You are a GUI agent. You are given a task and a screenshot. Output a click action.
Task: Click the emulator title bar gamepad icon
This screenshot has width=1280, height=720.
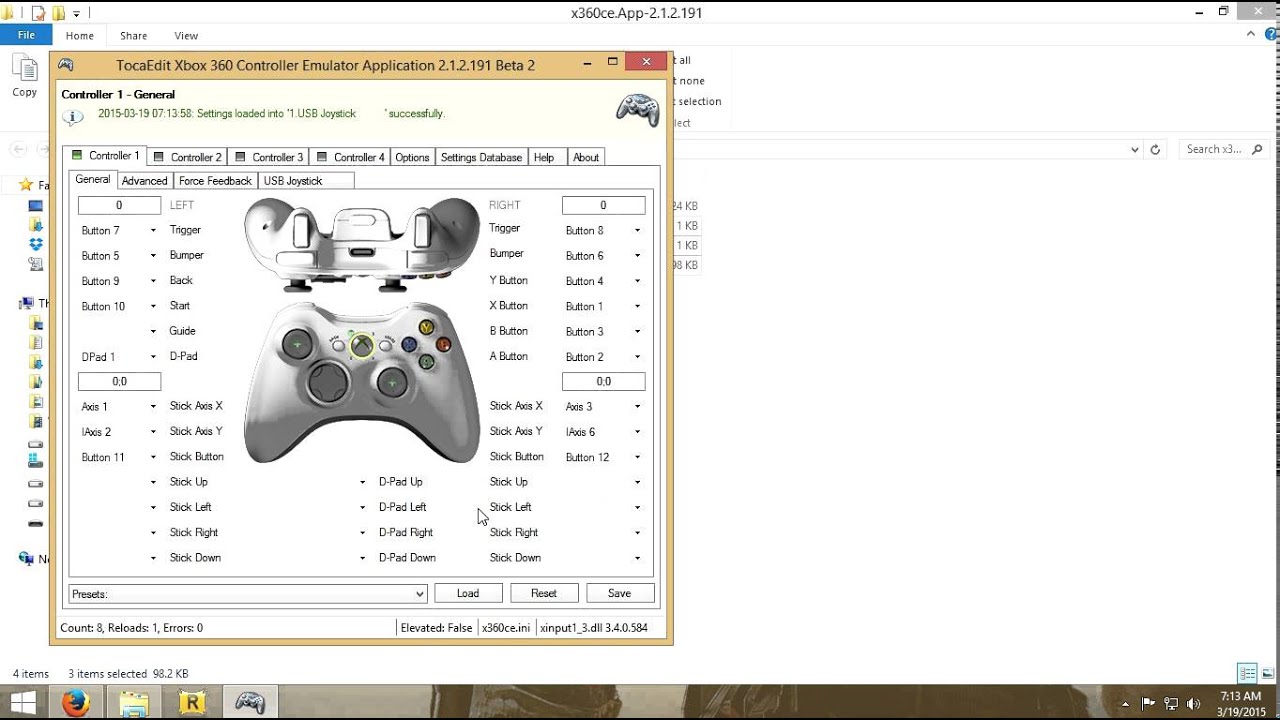coord(66,64)
